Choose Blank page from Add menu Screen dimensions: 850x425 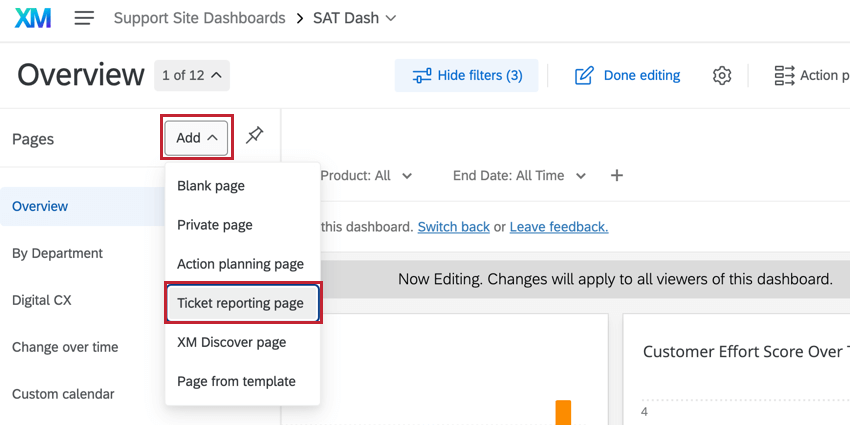pyautogui.click(x=211, y=185)
